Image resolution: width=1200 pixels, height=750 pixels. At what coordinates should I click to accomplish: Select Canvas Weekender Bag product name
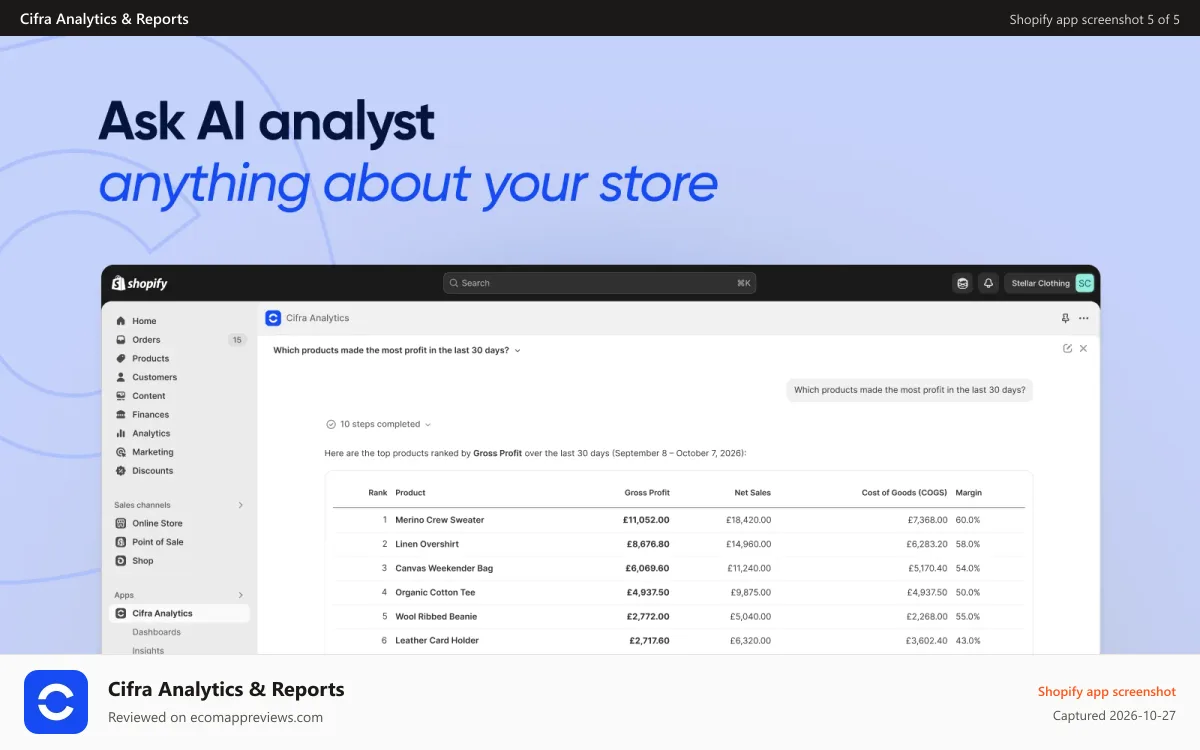click(444, 568)
